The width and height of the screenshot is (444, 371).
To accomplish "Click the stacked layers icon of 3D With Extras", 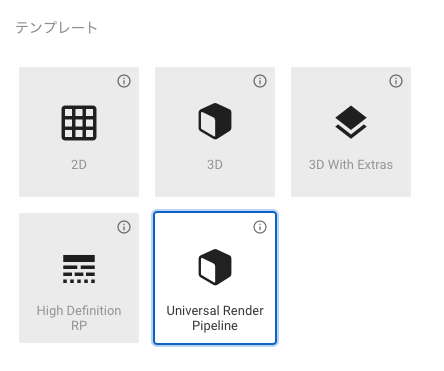I will tap(351, 122).
